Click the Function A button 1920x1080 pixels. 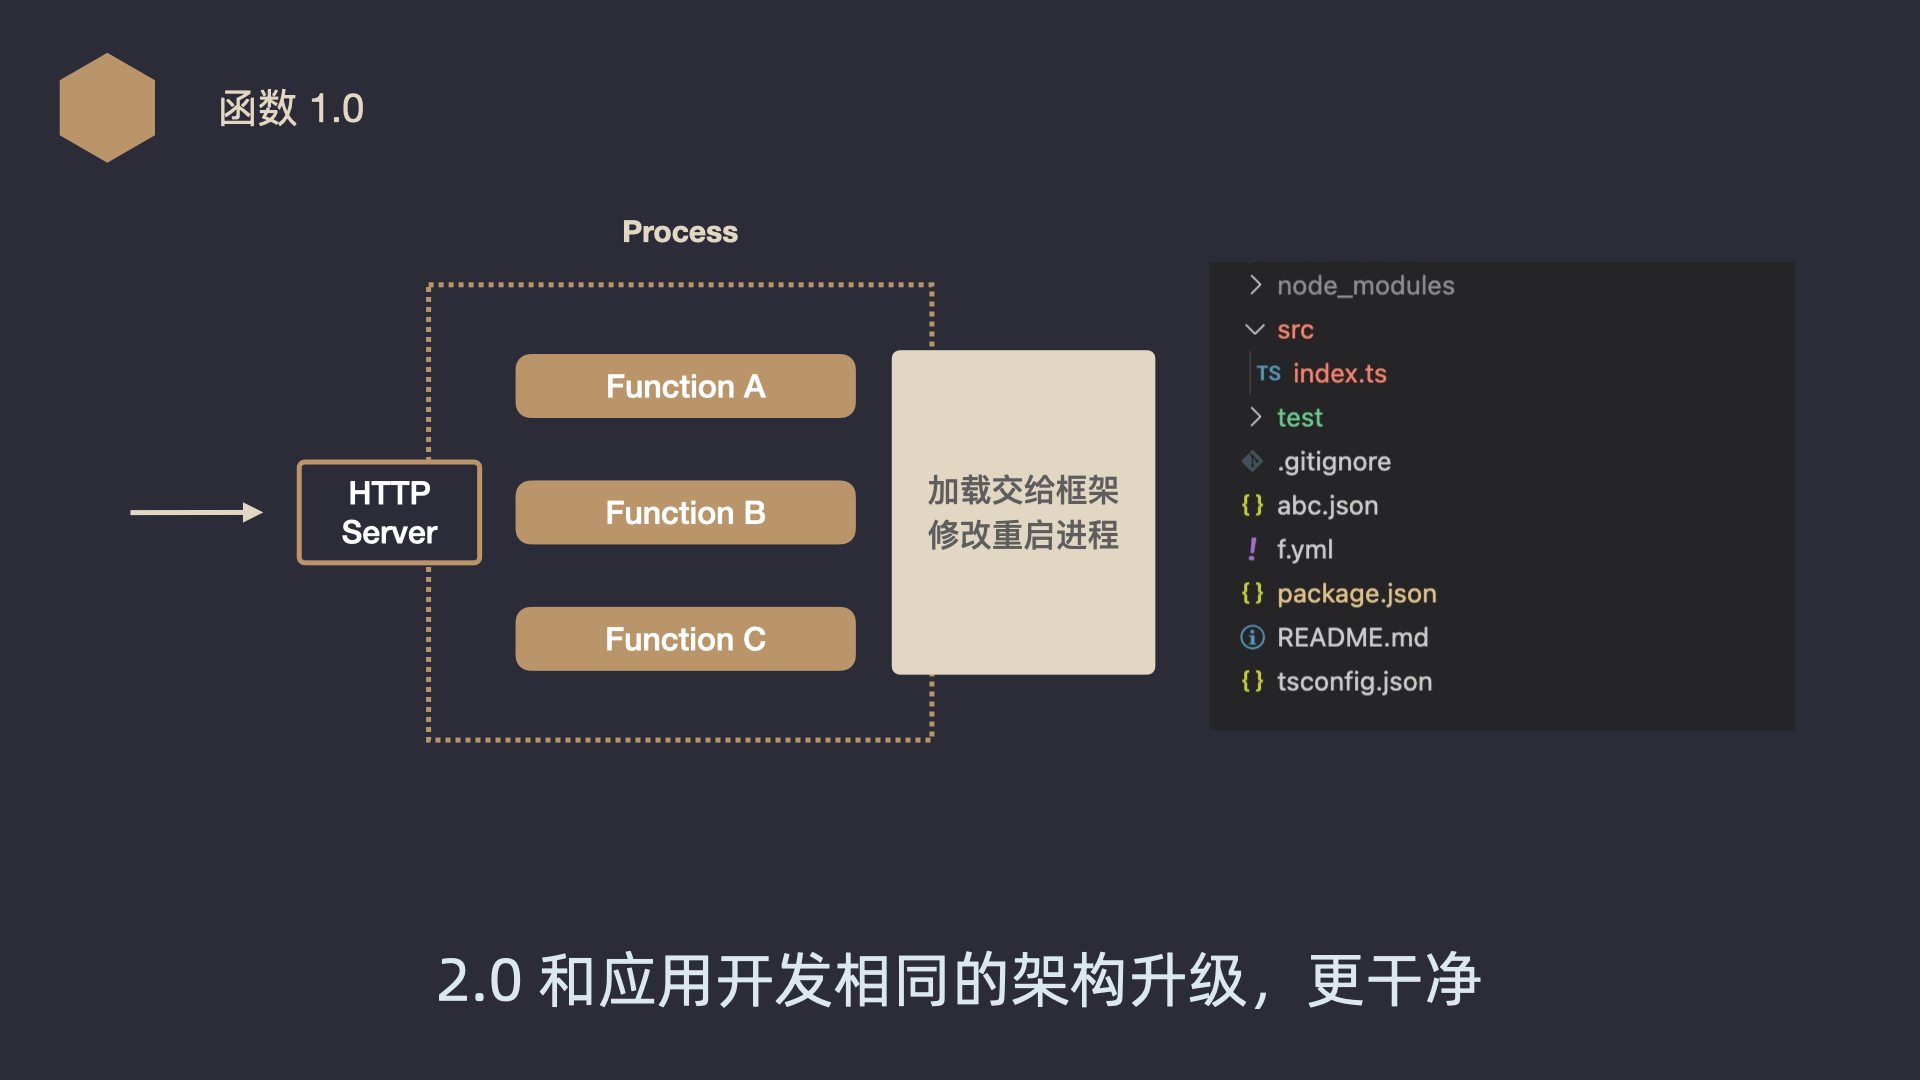(684, 385)
